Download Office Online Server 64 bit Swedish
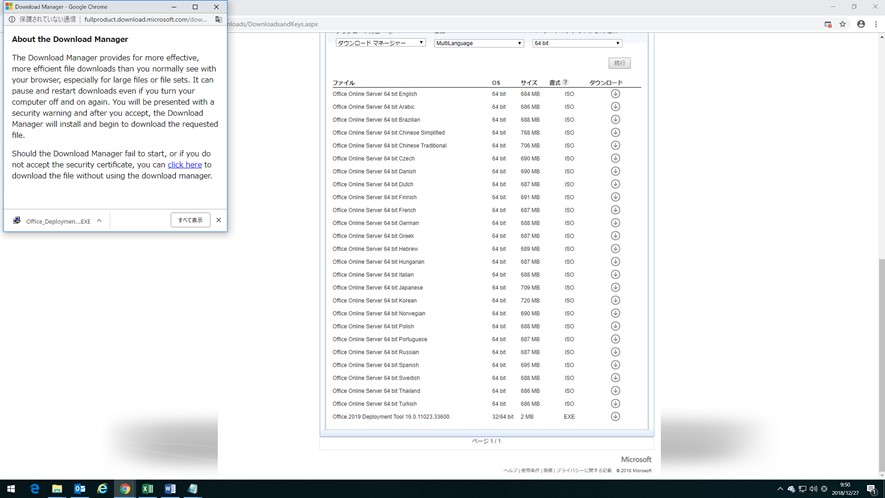Image resolution: width=885 pixels, height=498 pixels. 615,378
